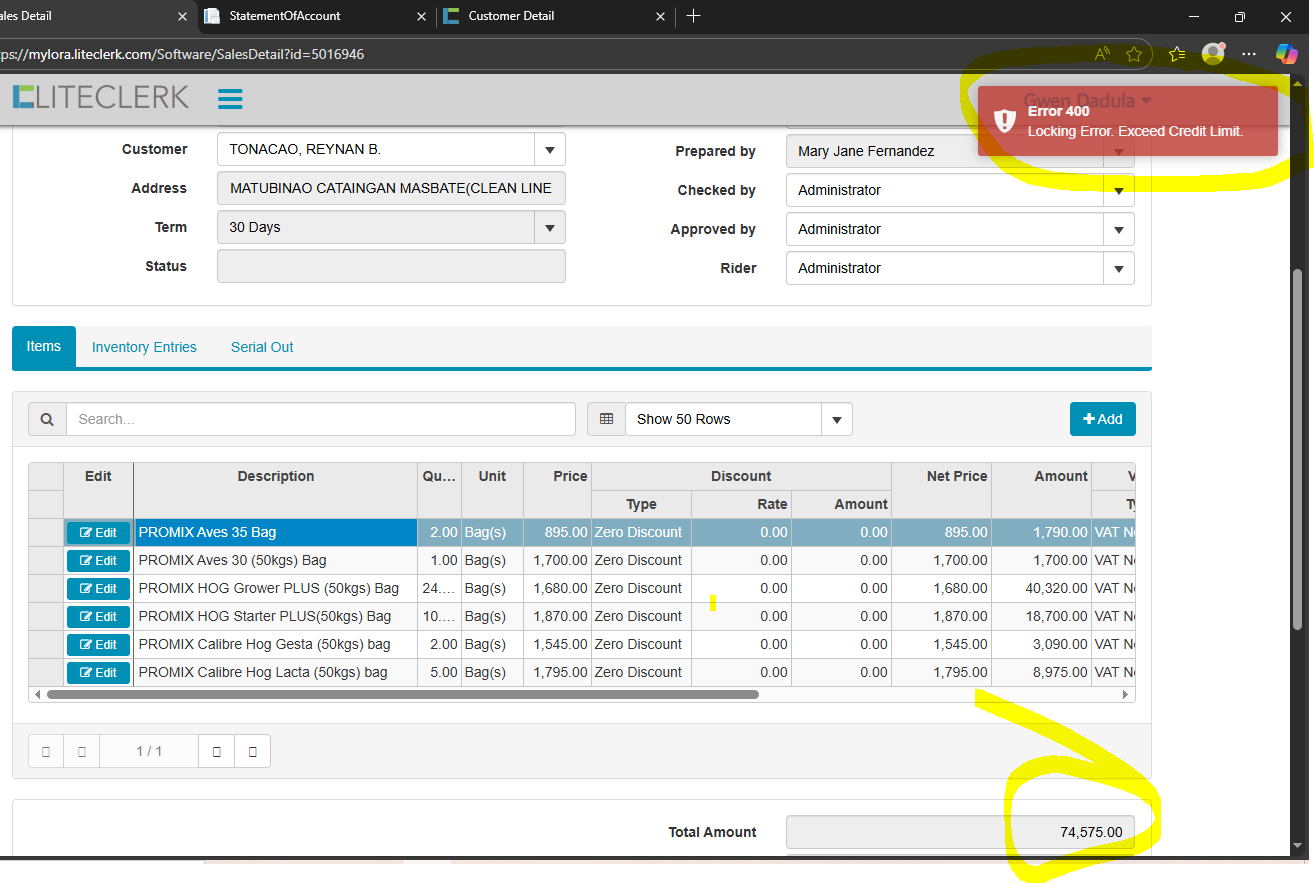Click browser favorites star icon
The height and width of the screenshot is (883, 1314).
[1133, 54]
